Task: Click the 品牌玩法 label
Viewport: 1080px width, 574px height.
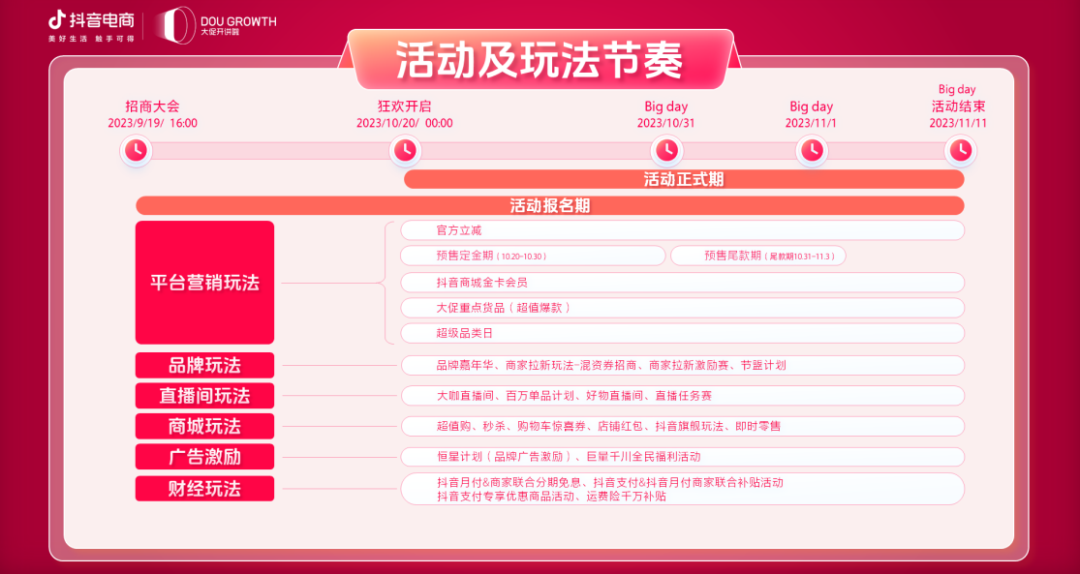Action: [205, 365]
